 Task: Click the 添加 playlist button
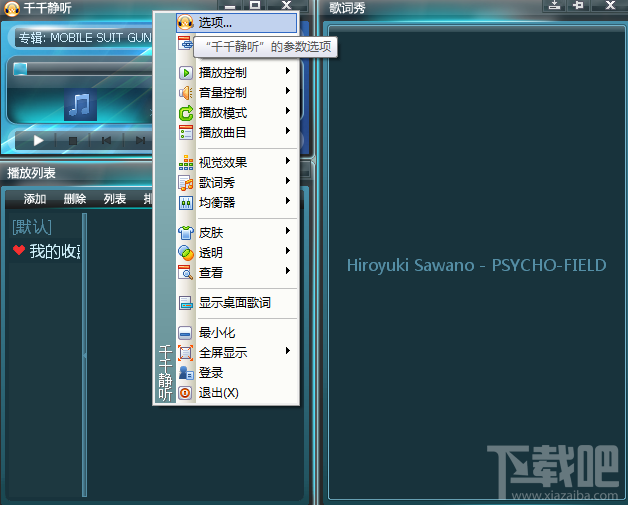[35, 199]
